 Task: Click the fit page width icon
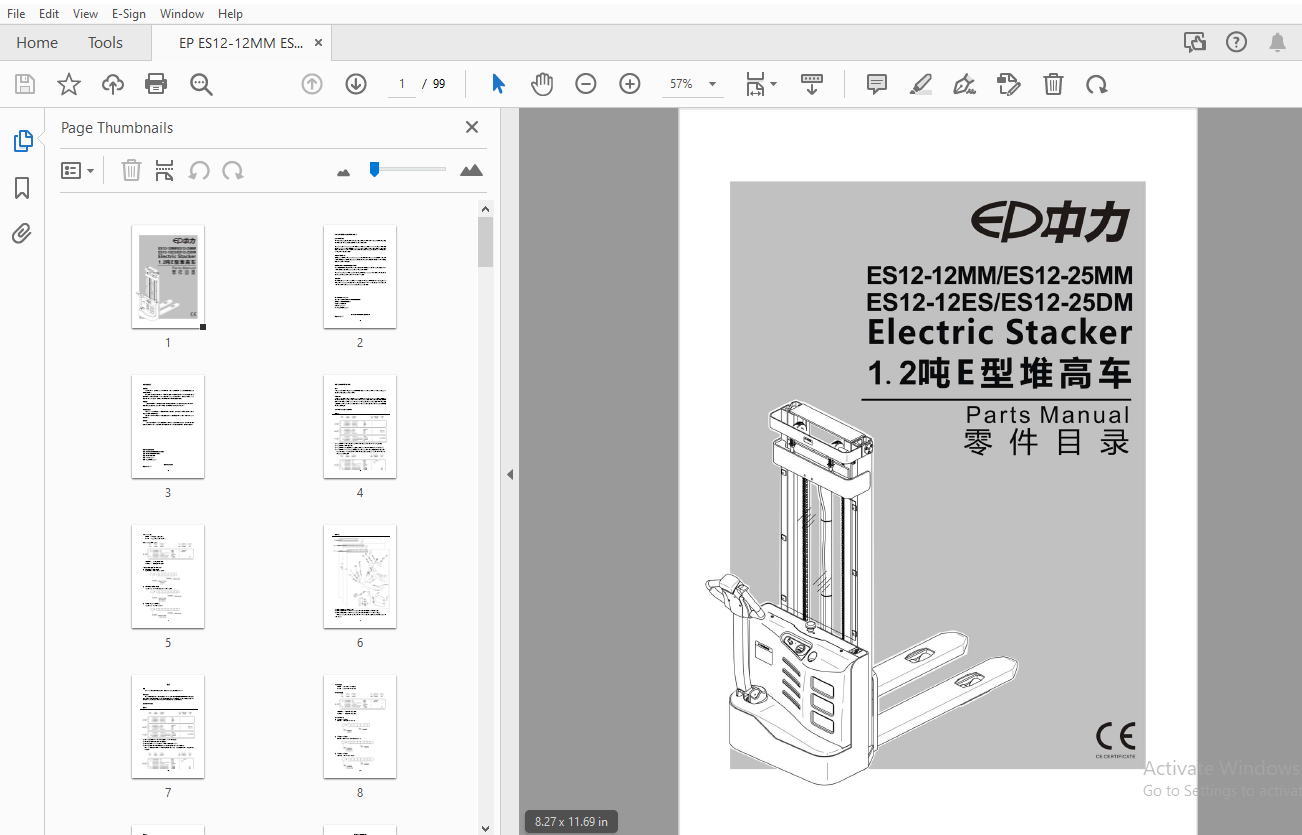[x=755, y=84]
